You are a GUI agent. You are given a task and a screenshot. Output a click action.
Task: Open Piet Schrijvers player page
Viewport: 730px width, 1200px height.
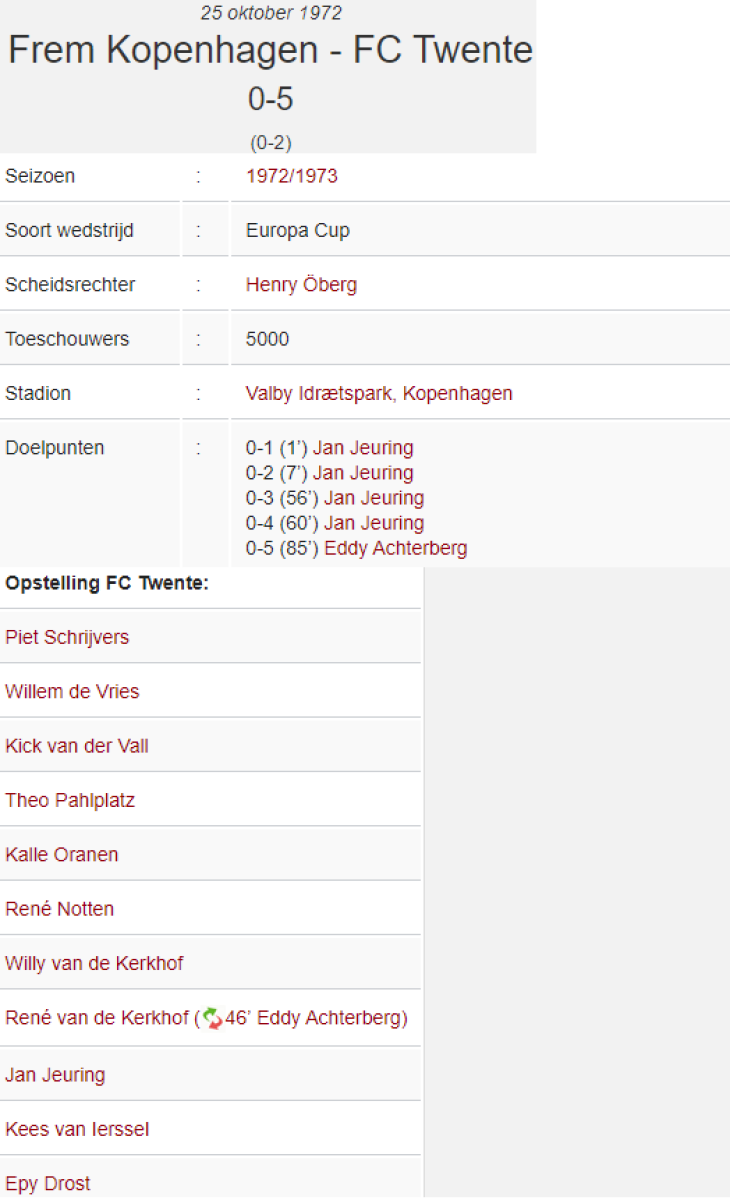[67, 637]
